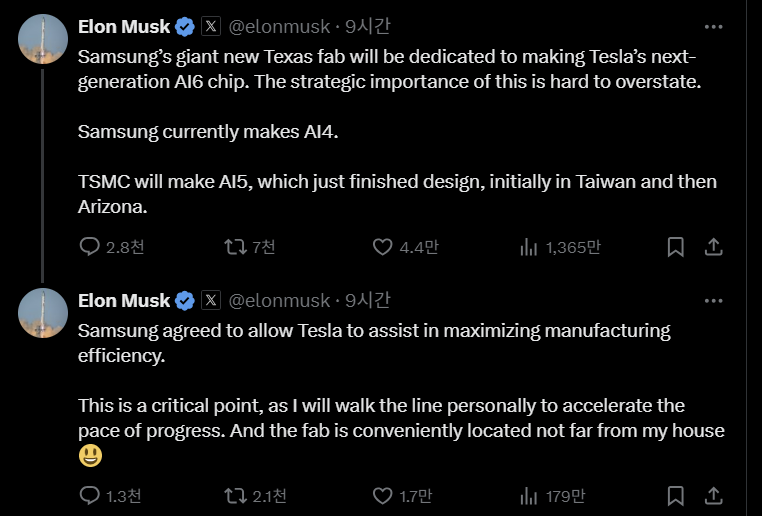
Task: Click Elon Musk's avatar on second tweet
Action: pyautogui.click(x=43, y=313)
